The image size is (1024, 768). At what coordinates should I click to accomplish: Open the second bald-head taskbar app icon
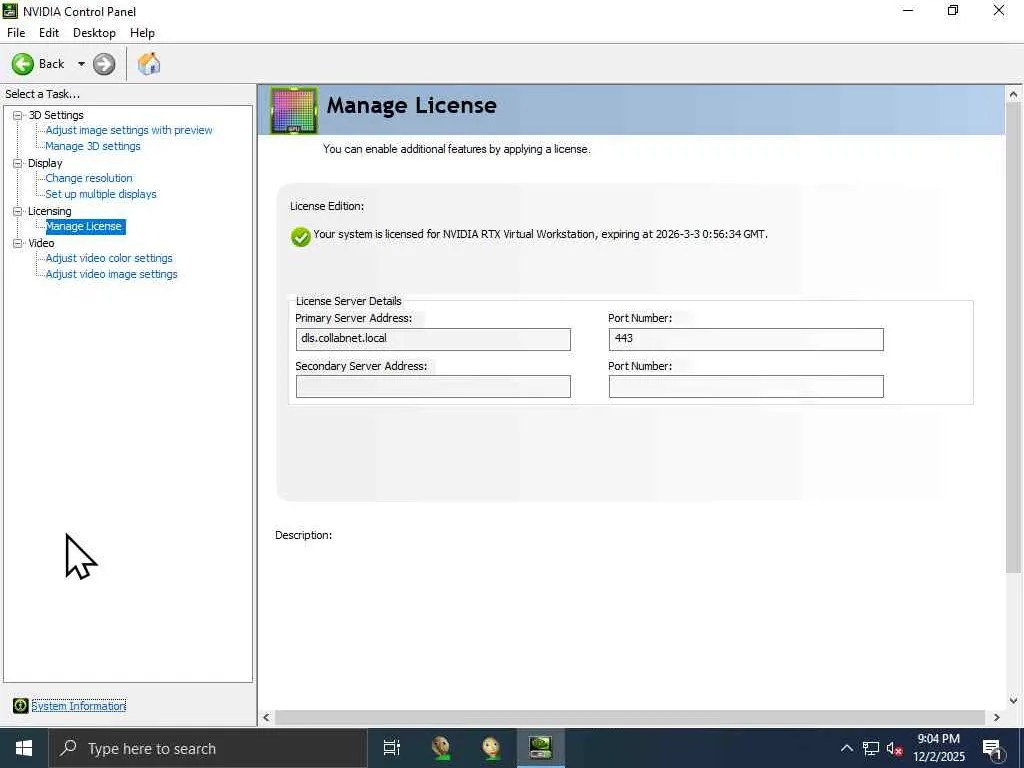490,748
